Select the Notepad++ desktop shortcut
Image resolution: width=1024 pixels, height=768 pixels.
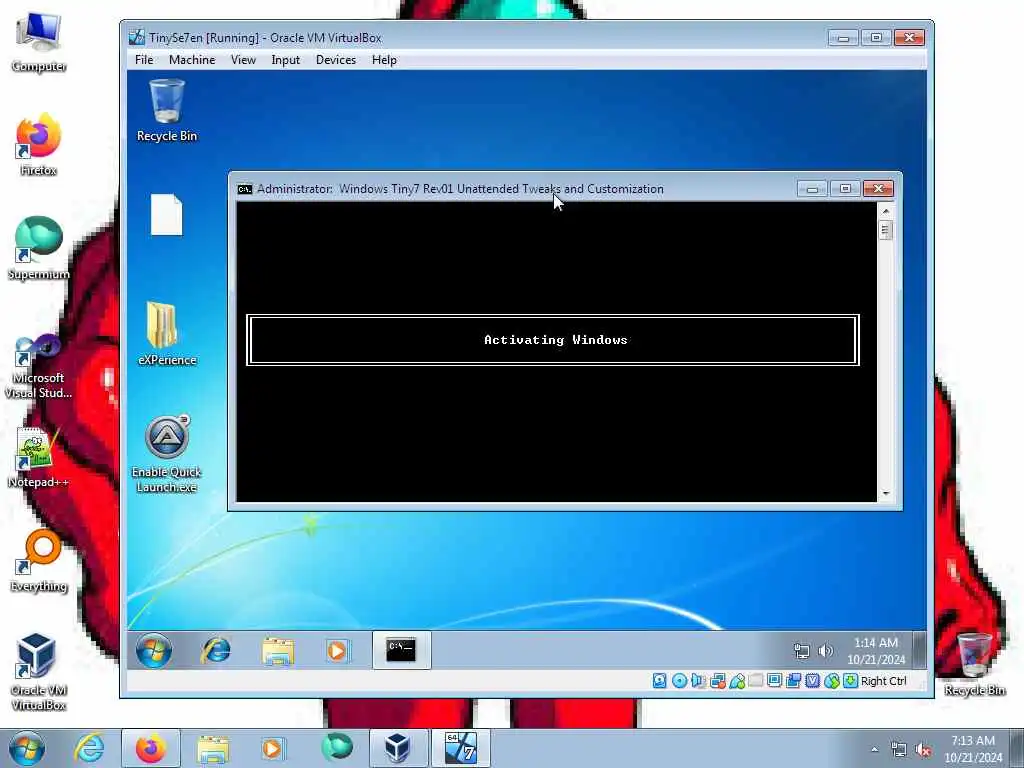39,457
